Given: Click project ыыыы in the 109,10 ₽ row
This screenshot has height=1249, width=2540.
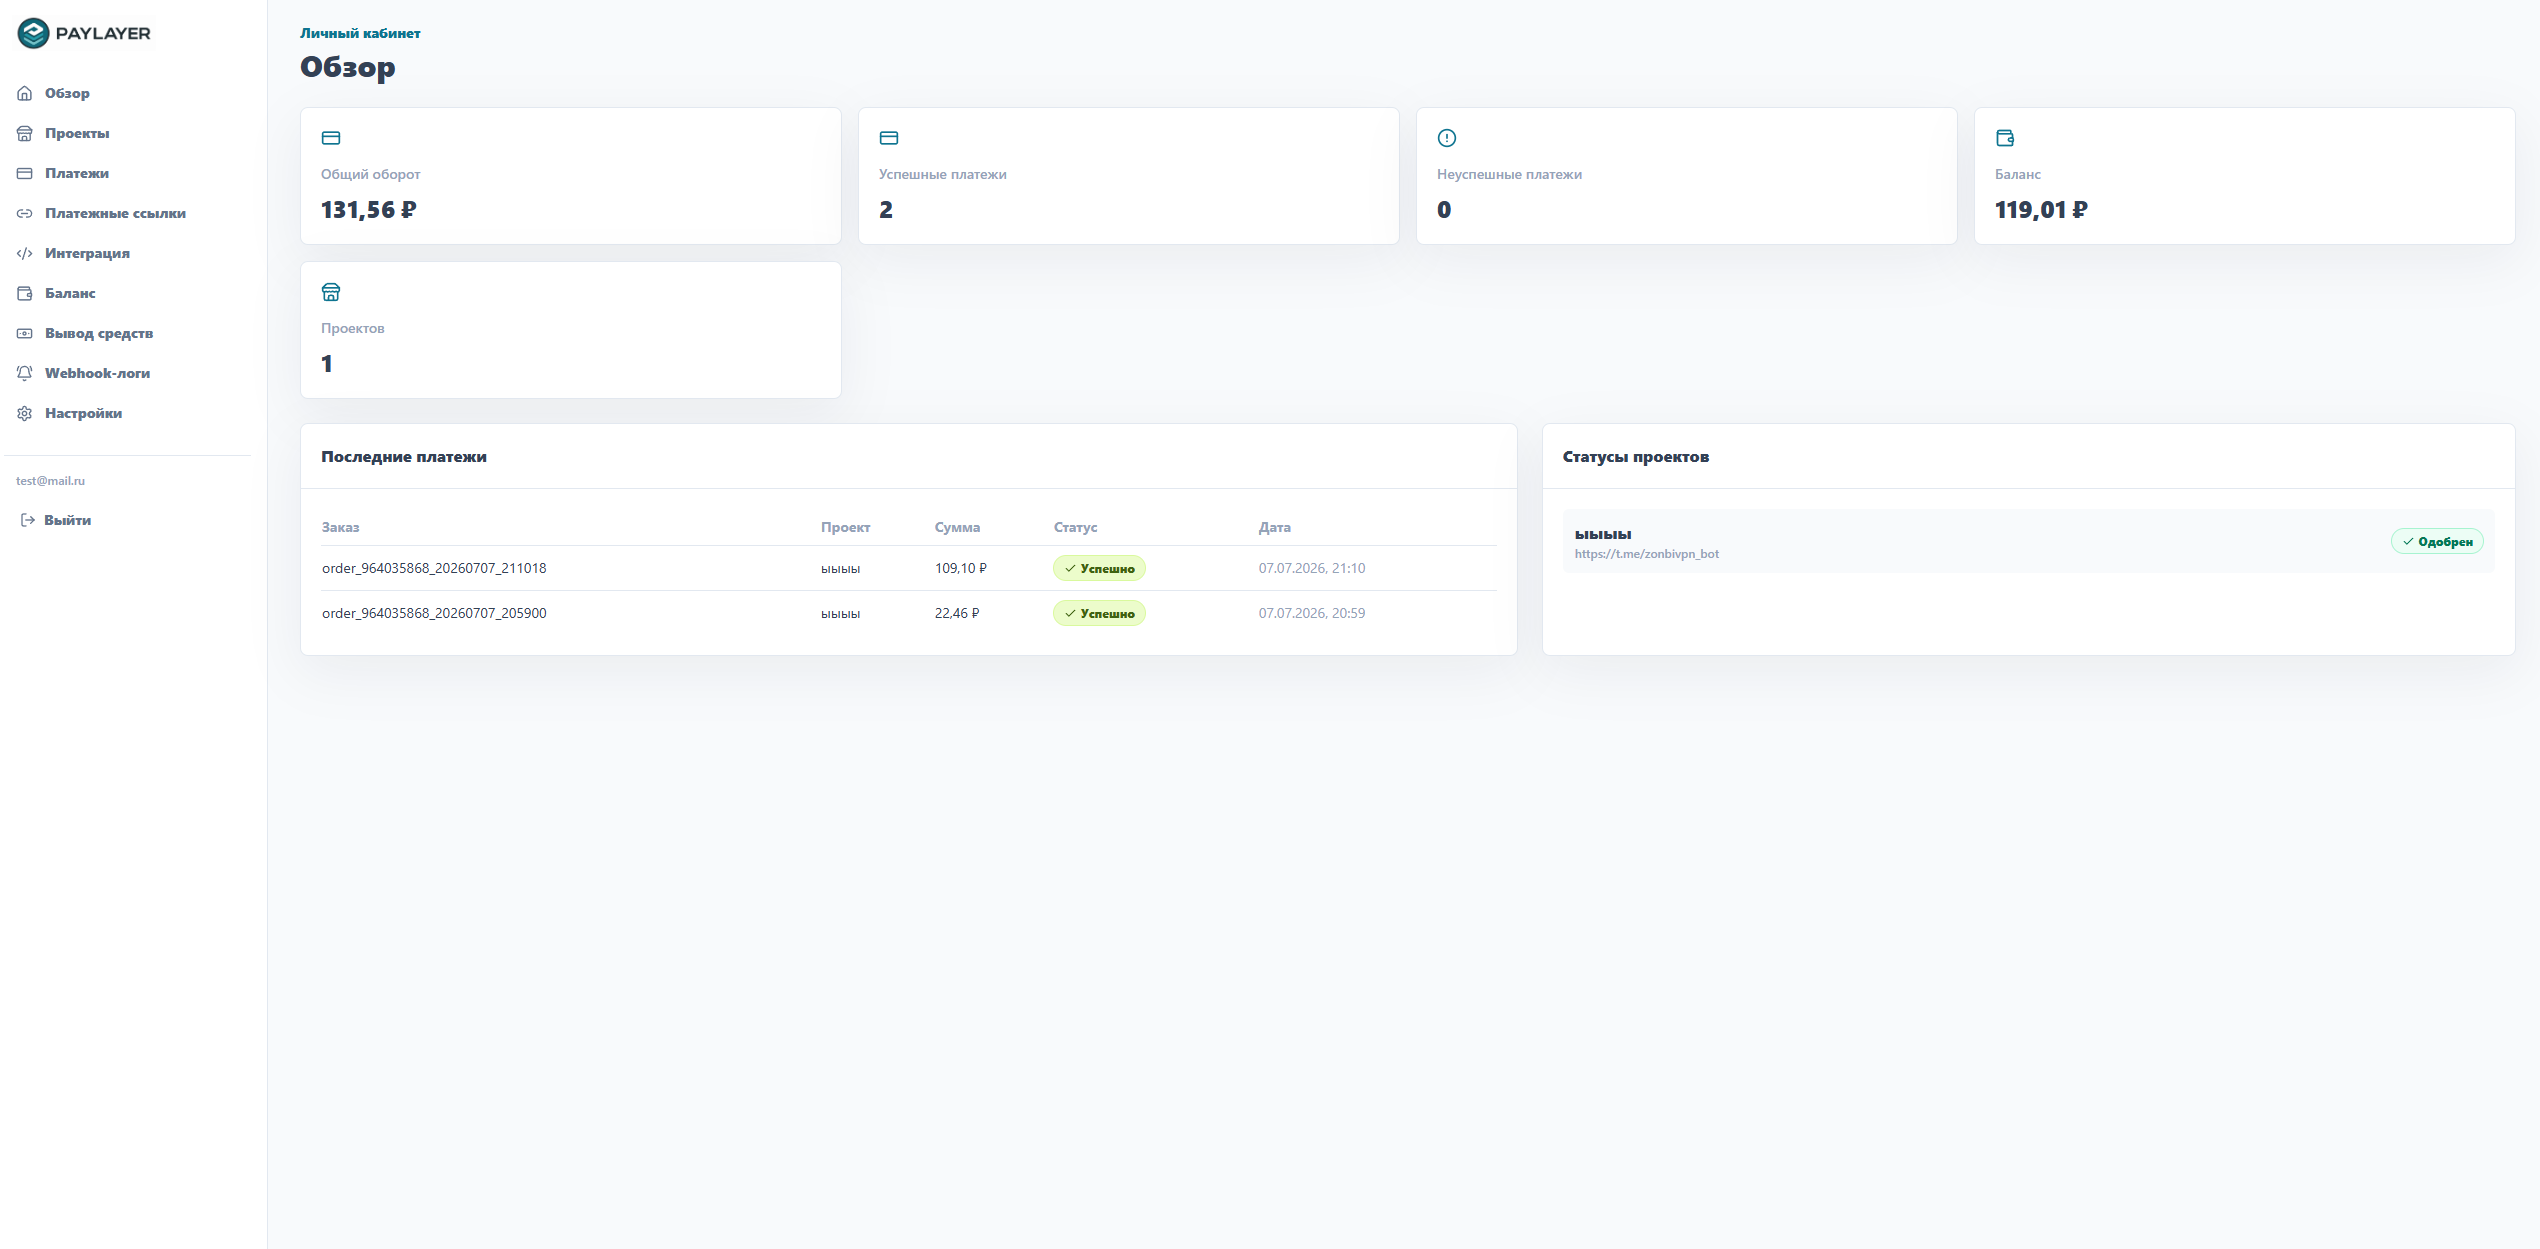Looking at the screenshot, I should click(840, 569).
